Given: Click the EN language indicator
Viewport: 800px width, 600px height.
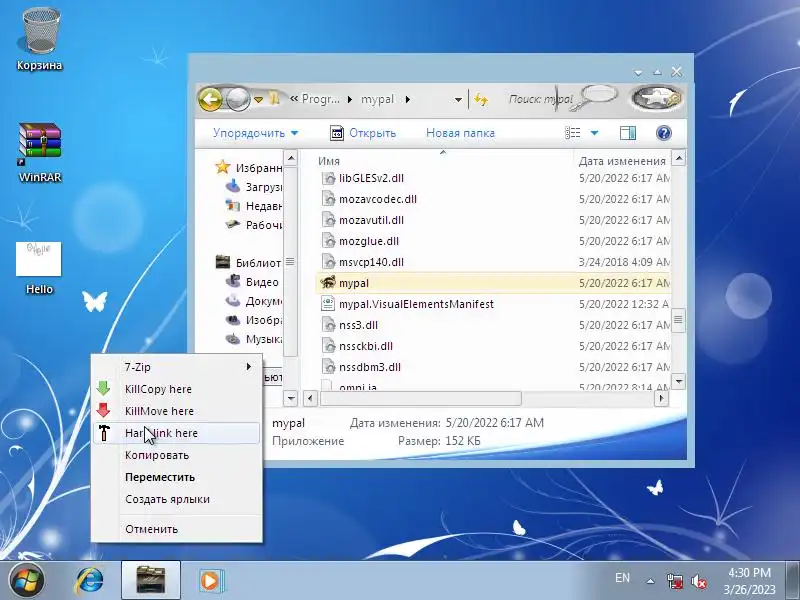Looking at the screenshot, I should tap(622, 578).
